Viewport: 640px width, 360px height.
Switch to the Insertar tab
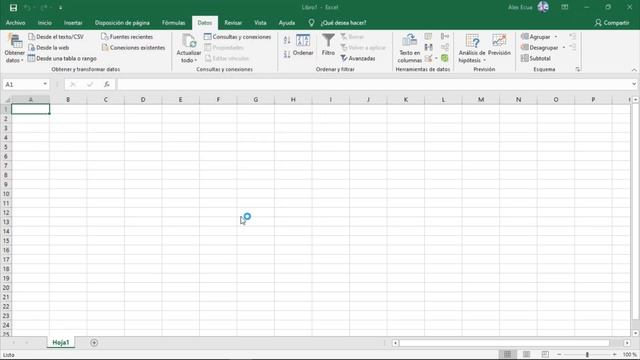(73, 23)
